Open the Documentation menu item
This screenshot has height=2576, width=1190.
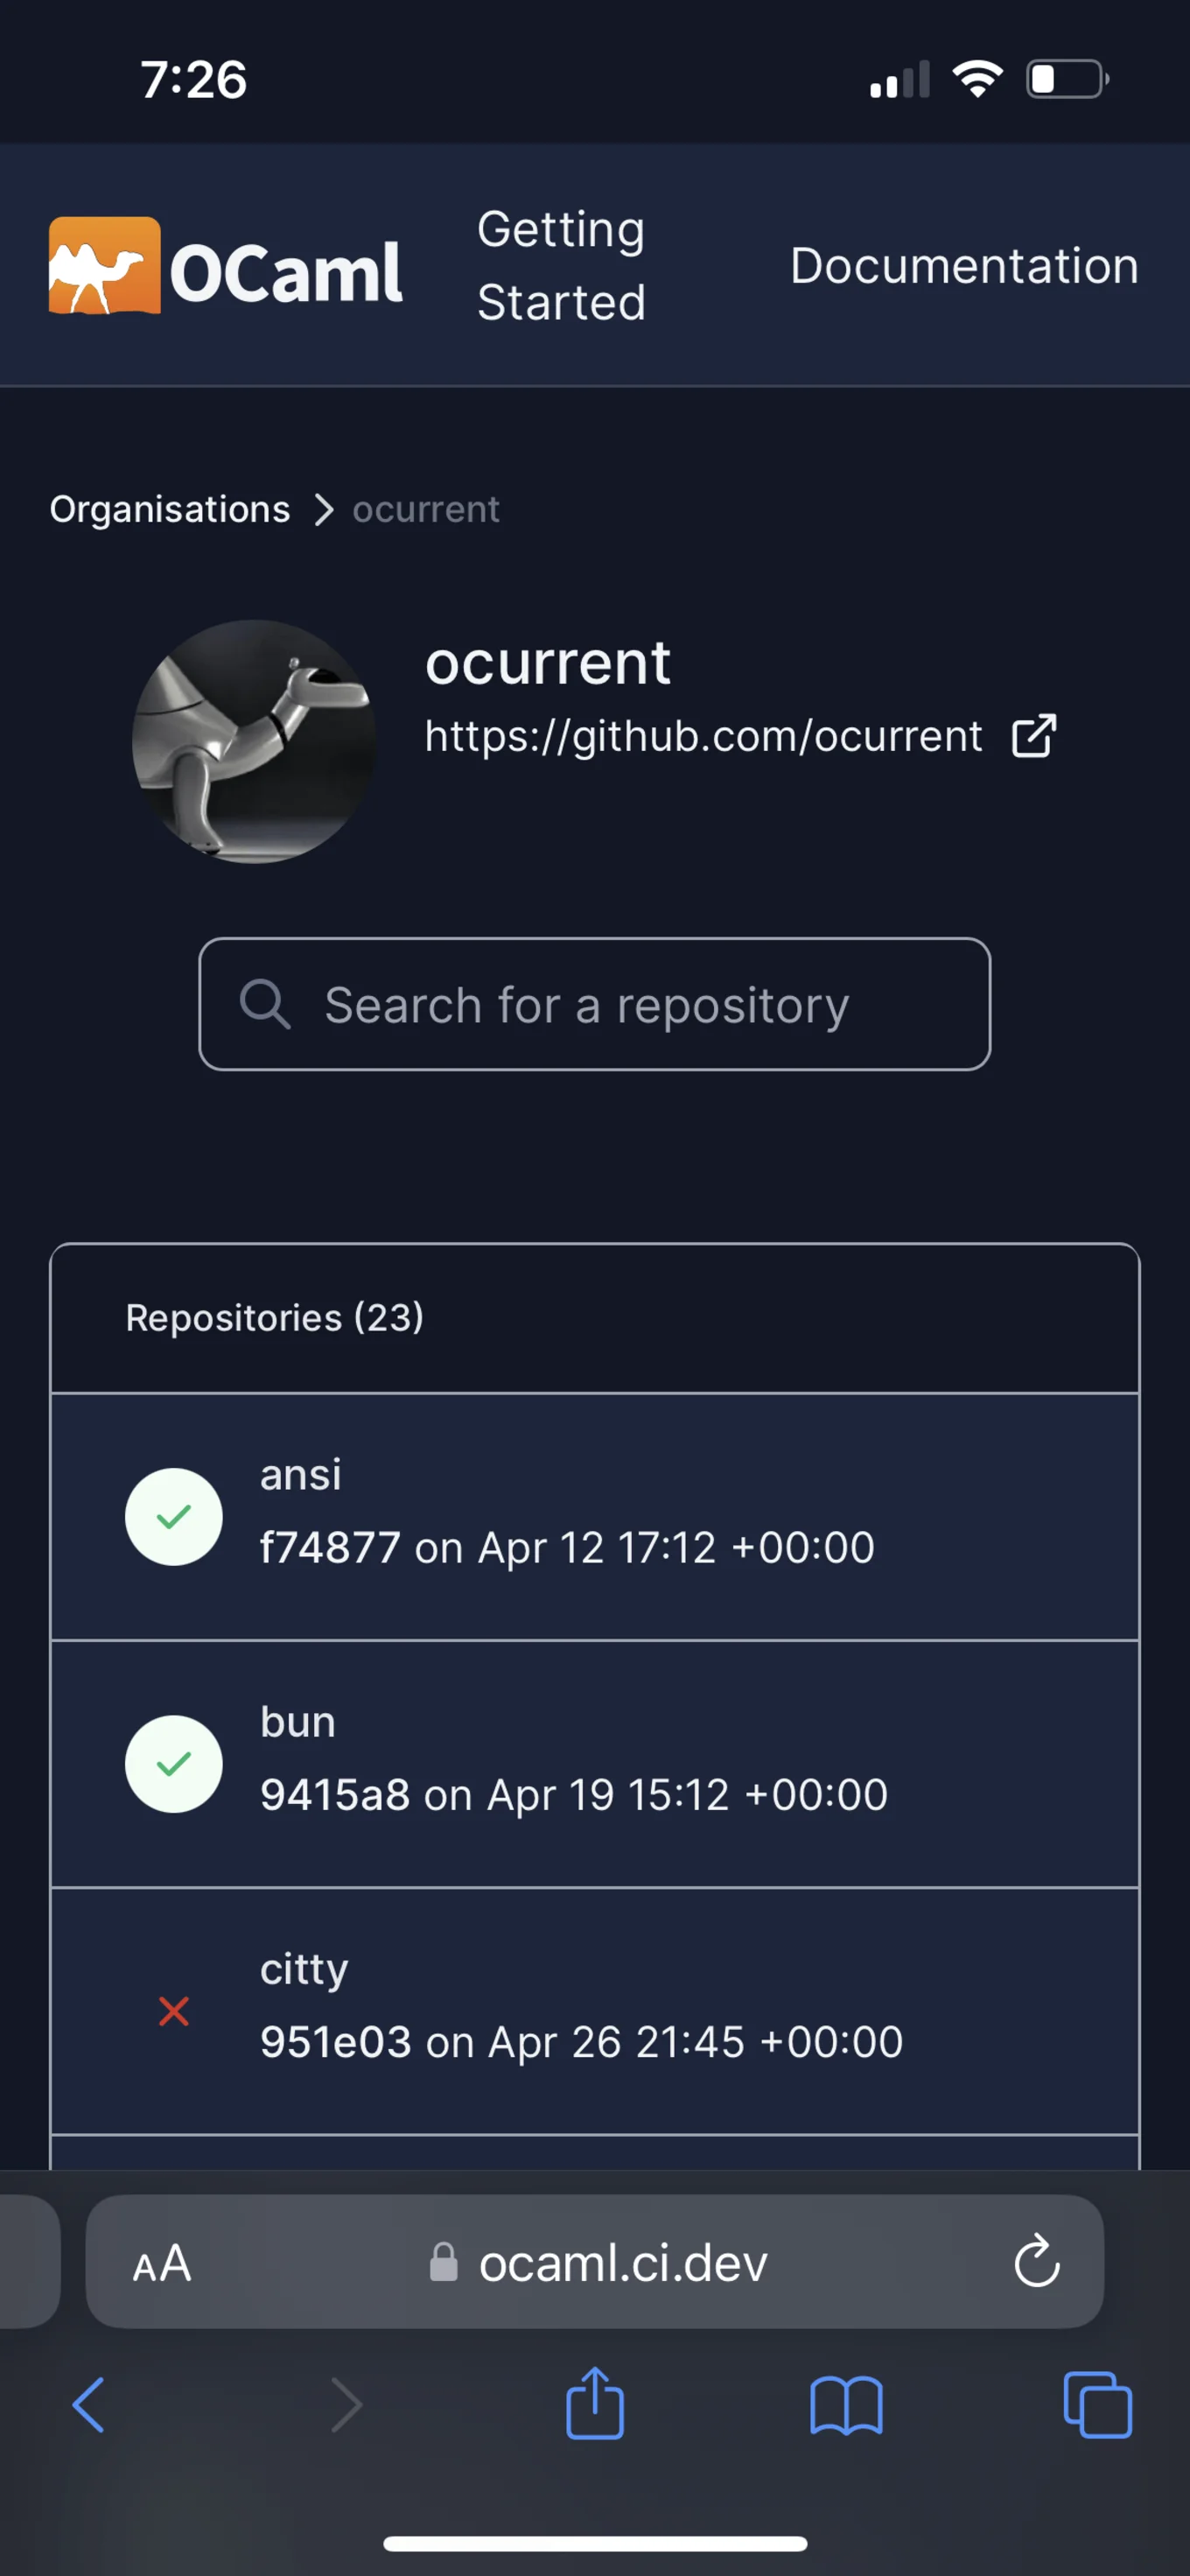click(963, 265)
